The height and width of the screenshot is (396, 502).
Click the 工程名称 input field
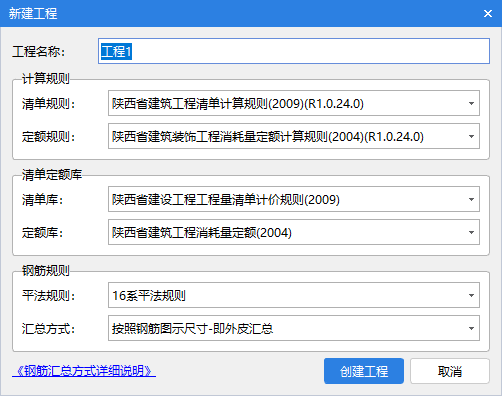coord(294,51)
